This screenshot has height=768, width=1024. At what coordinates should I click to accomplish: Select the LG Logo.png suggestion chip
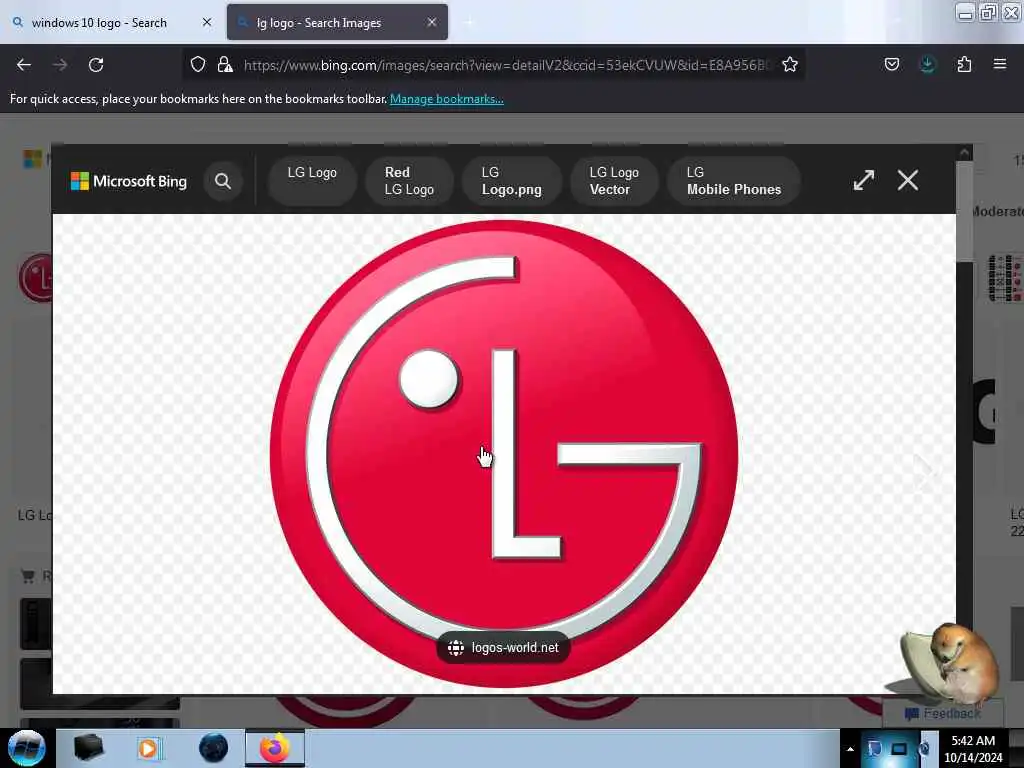coord(511,181)
